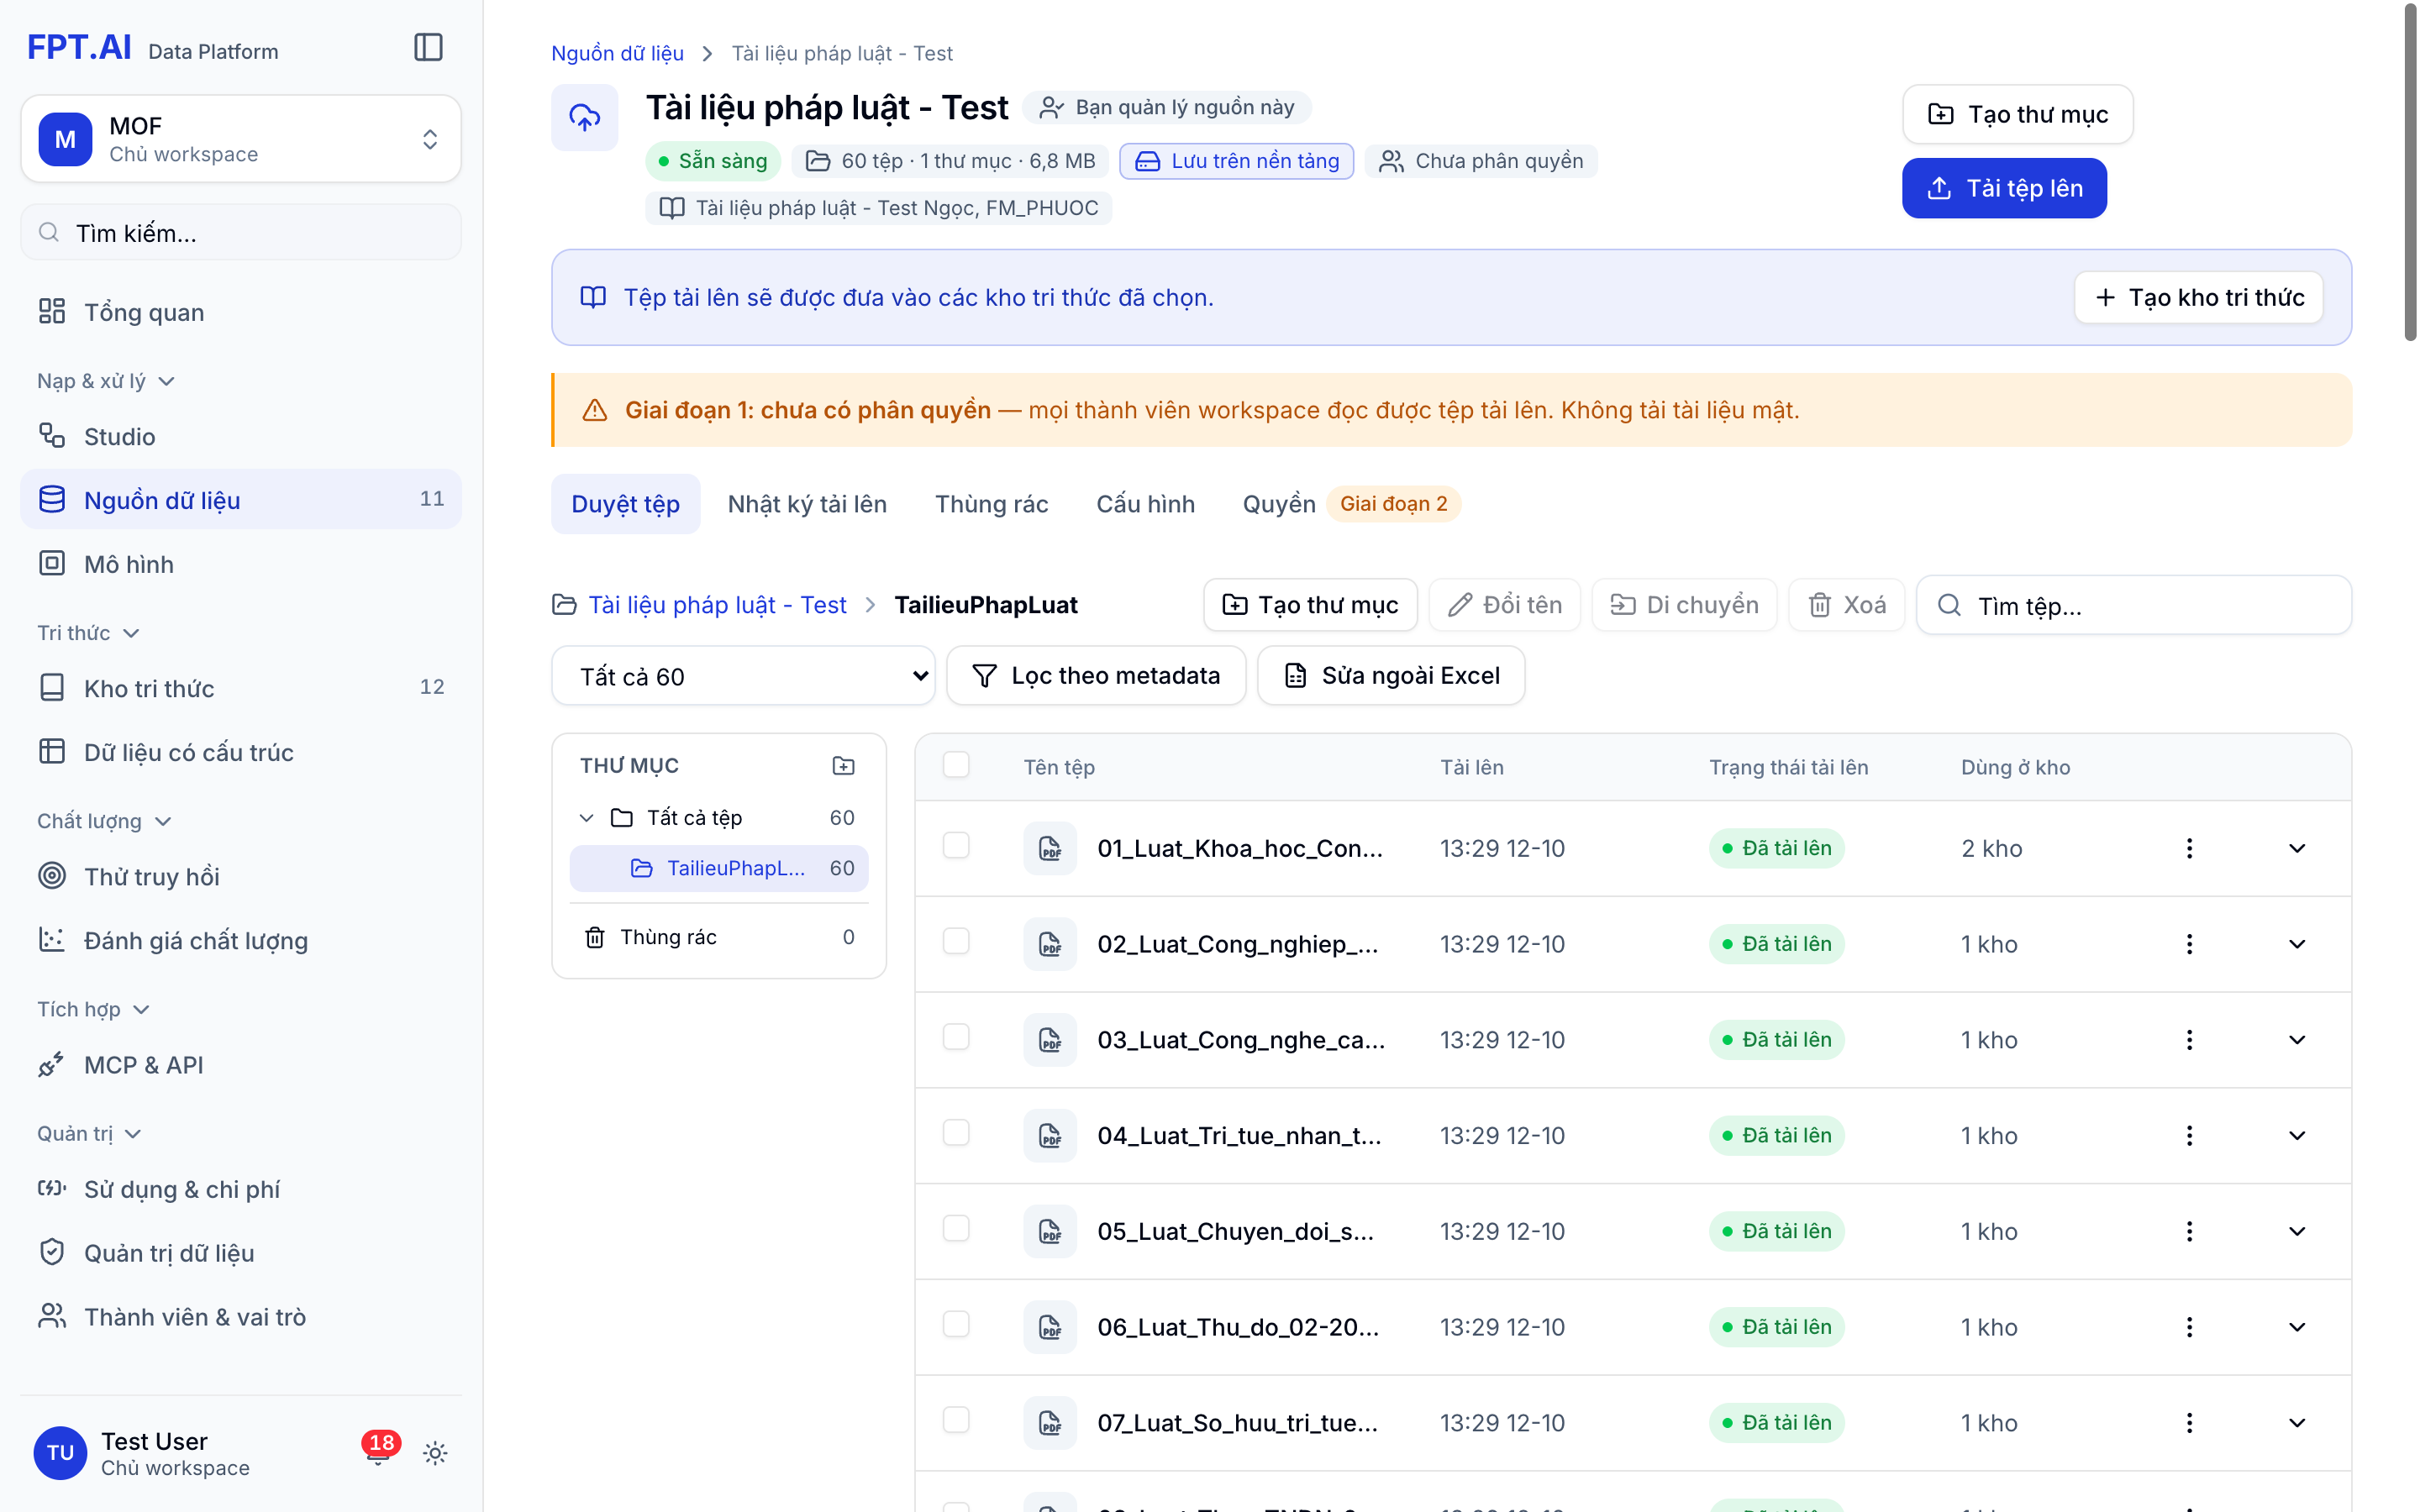This screenshot has width=2420, height=1512.
Task: Open notifications bell with 18 badge
Action: tap(378, 1452)
